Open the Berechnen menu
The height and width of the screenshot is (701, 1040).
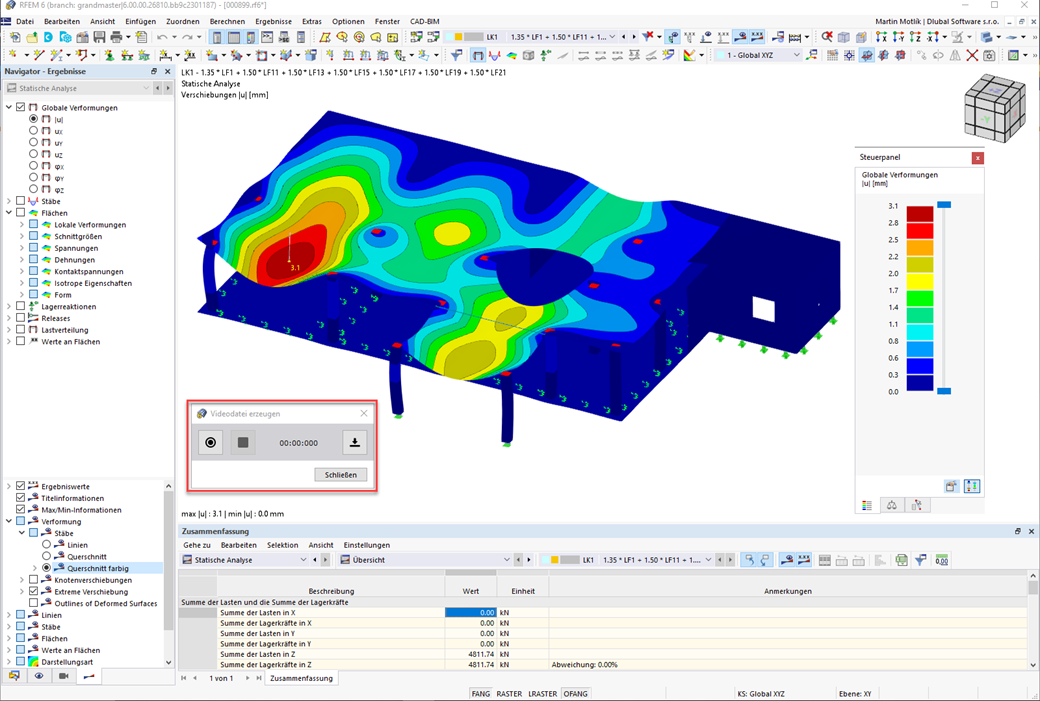(x=228, y=21)
